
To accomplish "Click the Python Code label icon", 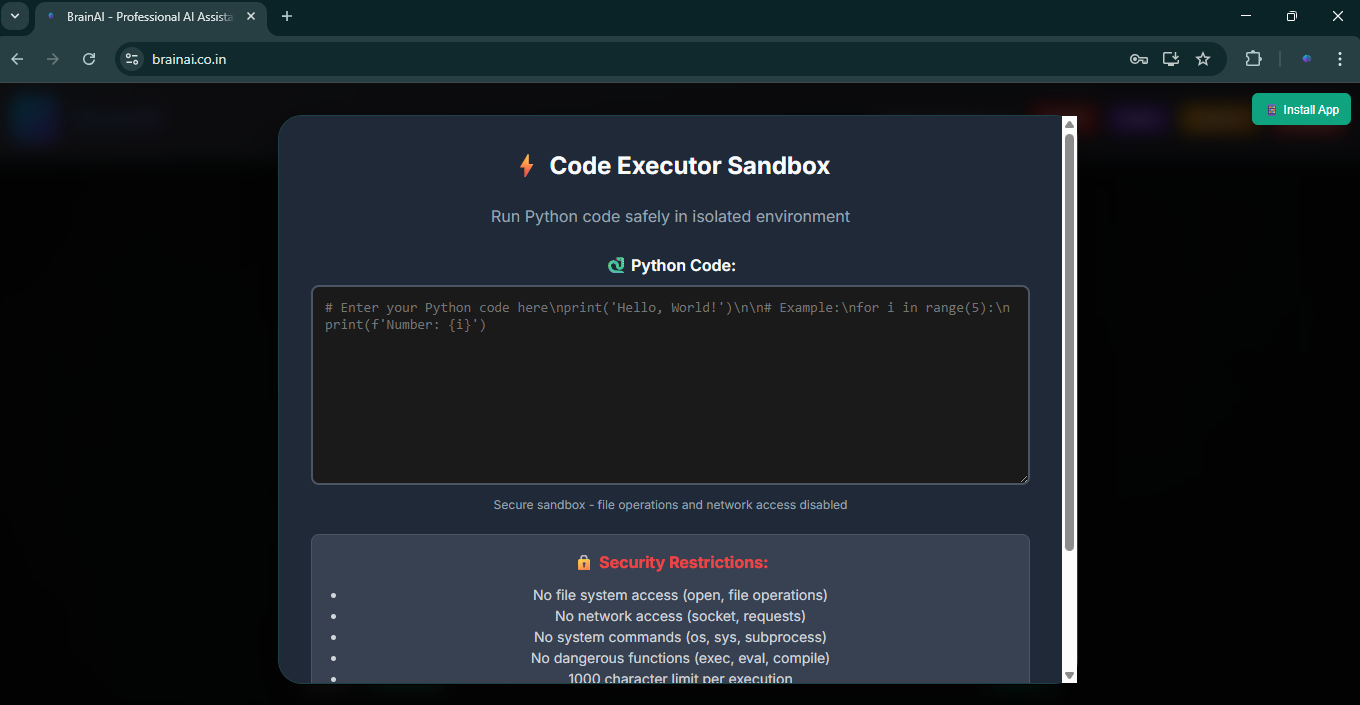I will coord(616,266).
